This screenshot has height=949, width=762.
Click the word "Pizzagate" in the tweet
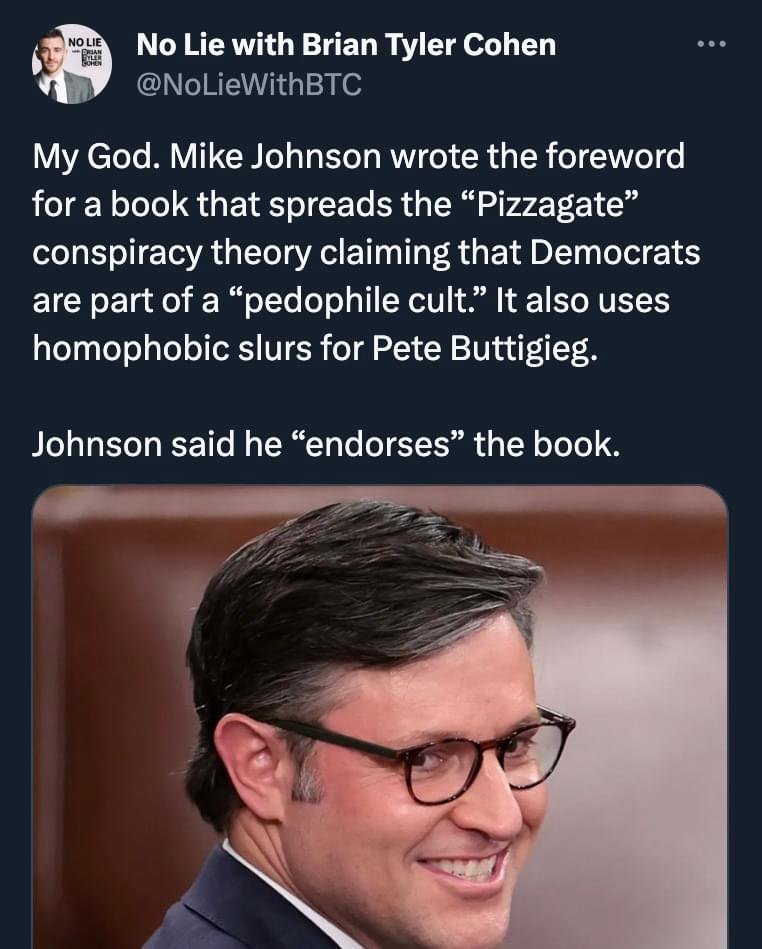click(551, 205)
